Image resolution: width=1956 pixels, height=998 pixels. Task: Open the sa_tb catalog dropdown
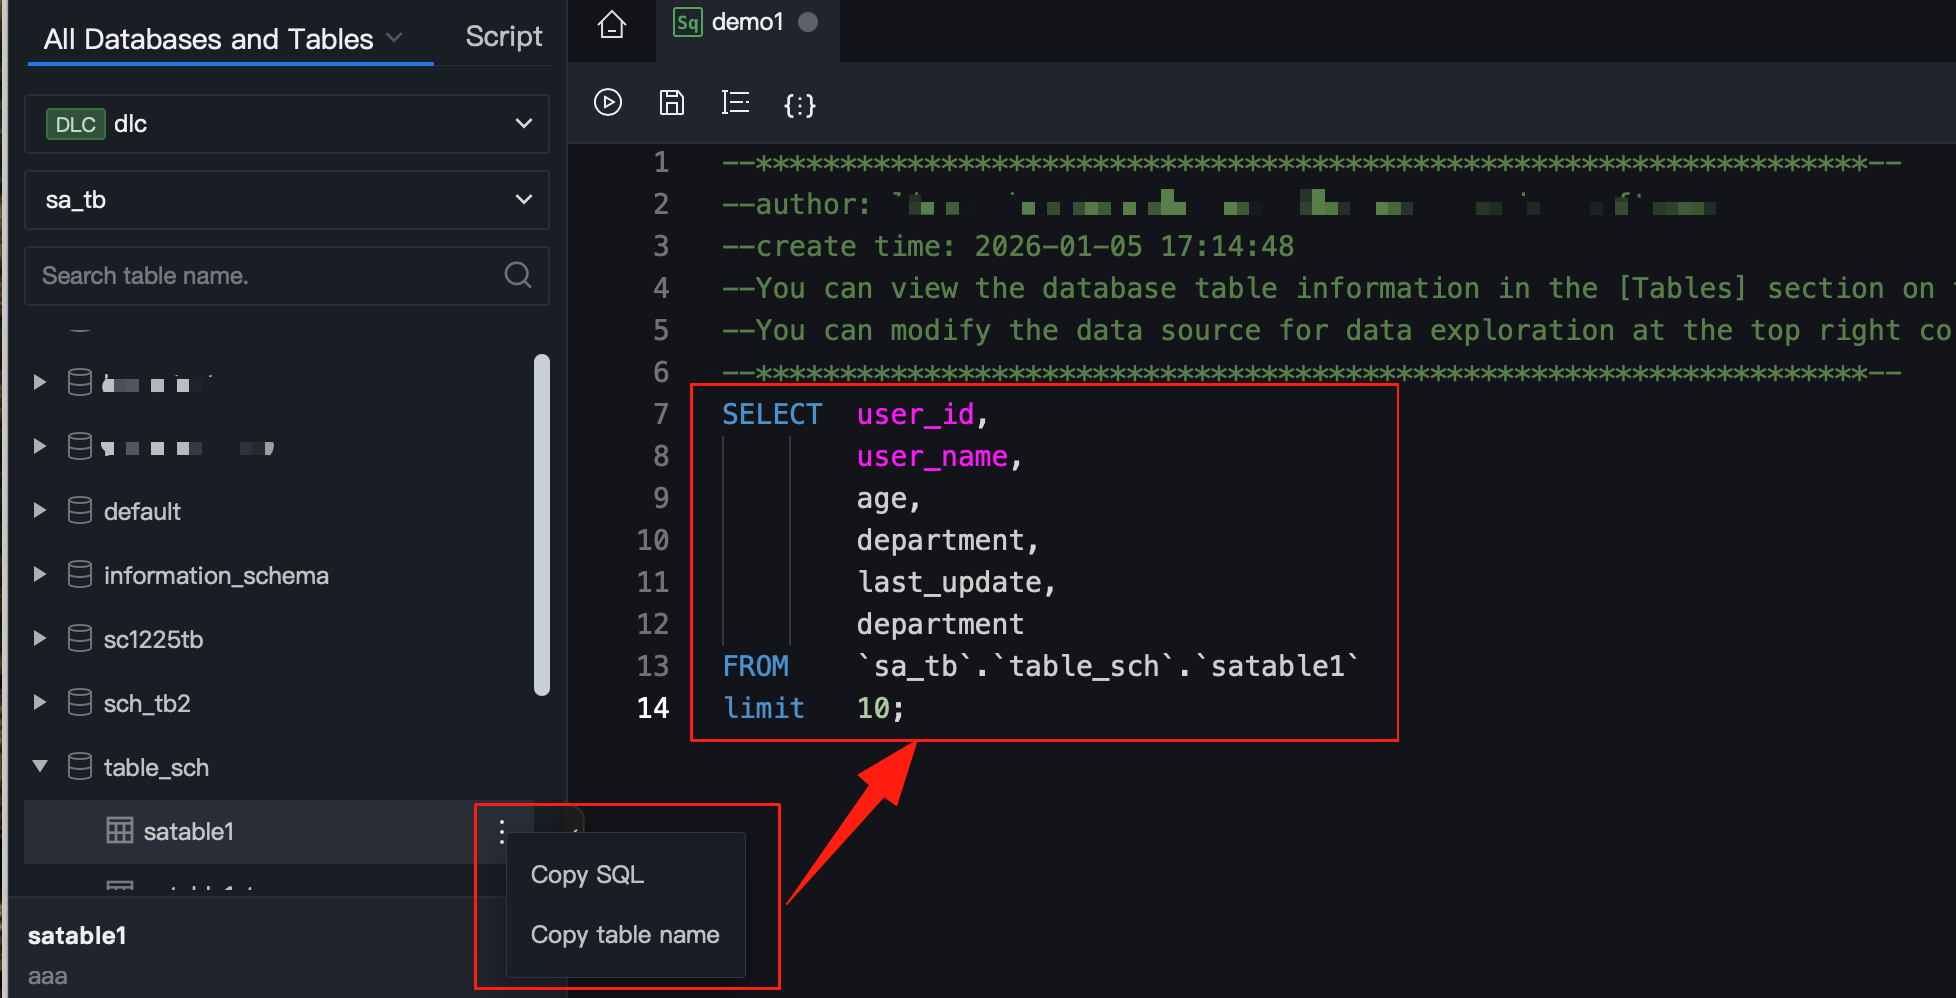click(286, 200)
